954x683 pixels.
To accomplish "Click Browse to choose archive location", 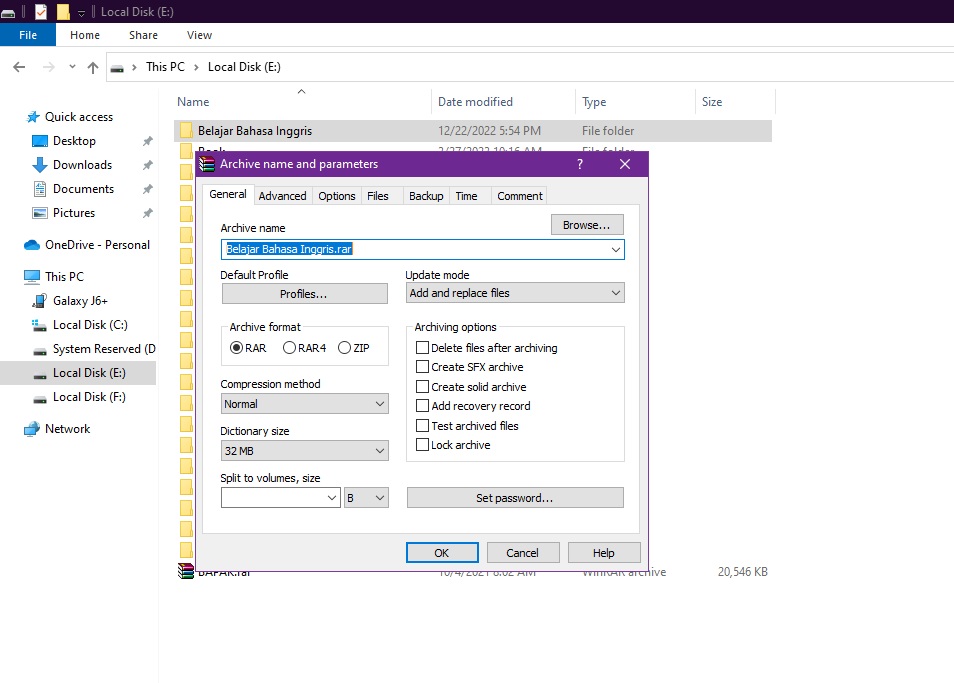I will [587, 224].
